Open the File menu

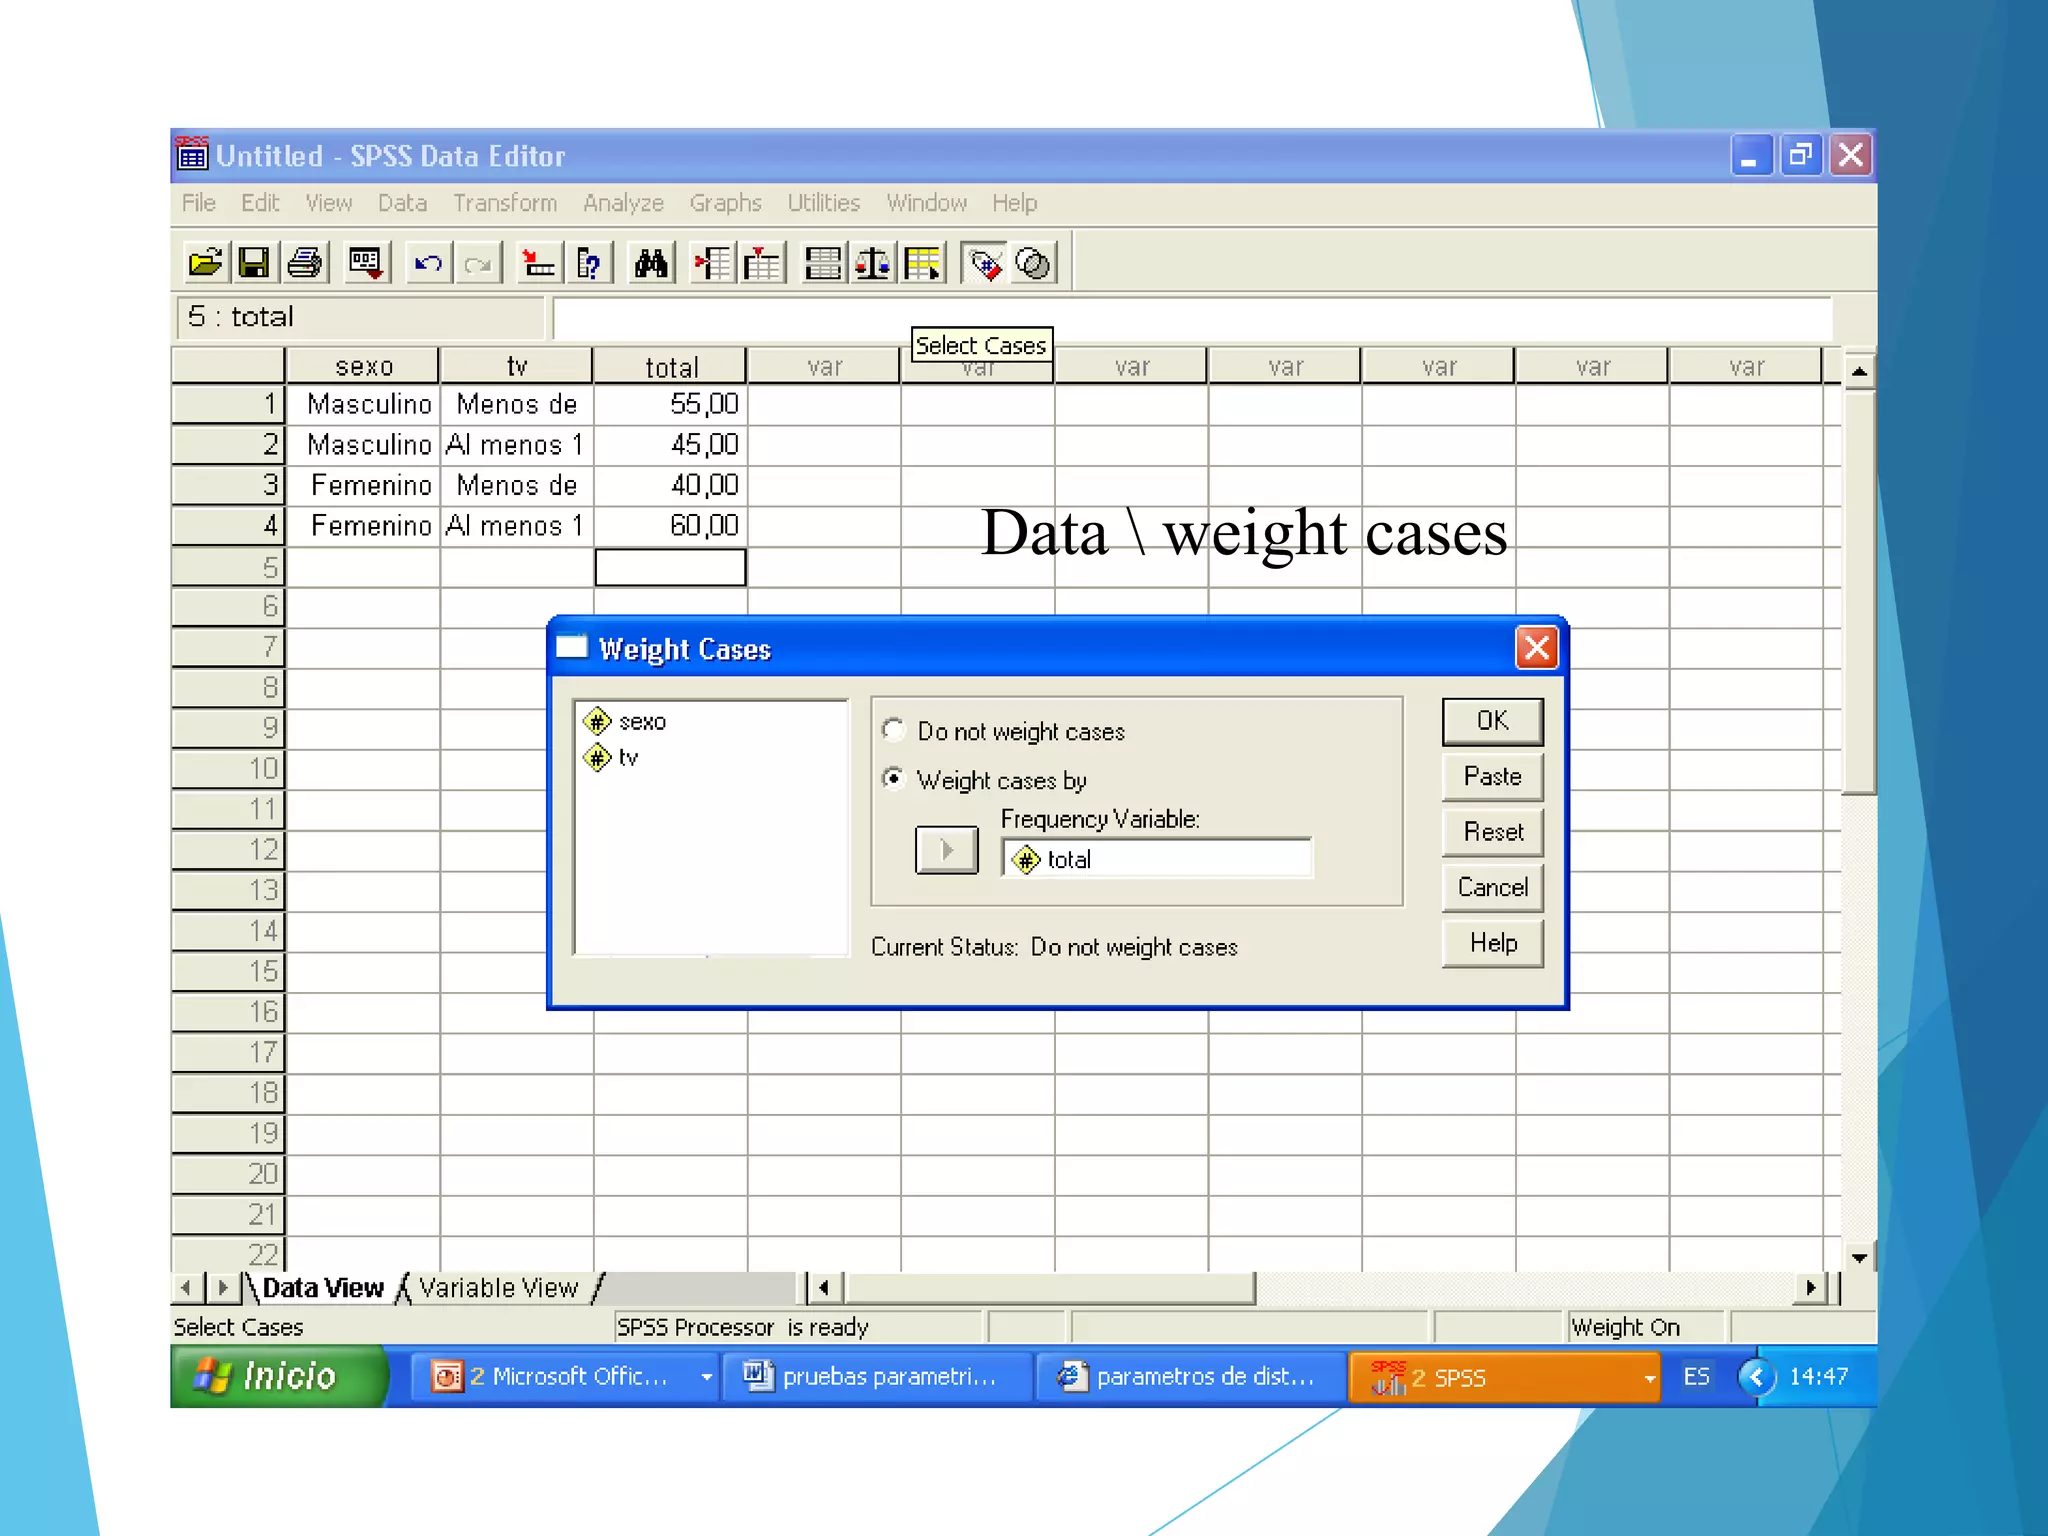[198, 203]
